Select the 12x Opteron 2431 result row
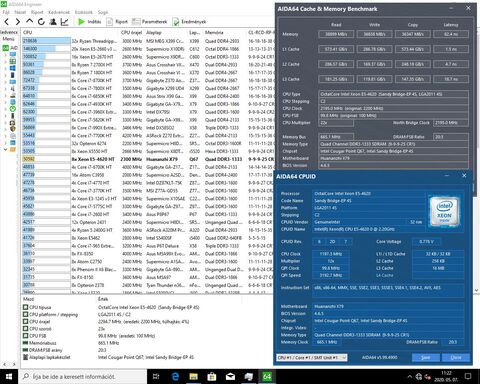 click(148, 222)
